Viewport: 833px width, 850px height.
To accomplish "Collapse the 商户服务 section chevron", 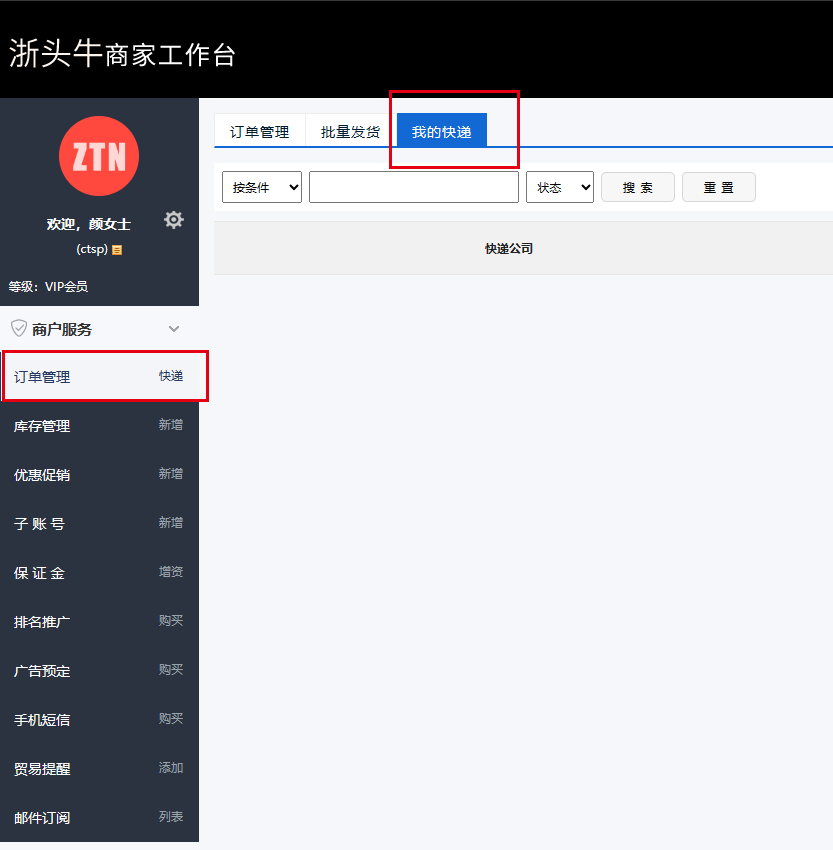I will [x=173, y=329].
